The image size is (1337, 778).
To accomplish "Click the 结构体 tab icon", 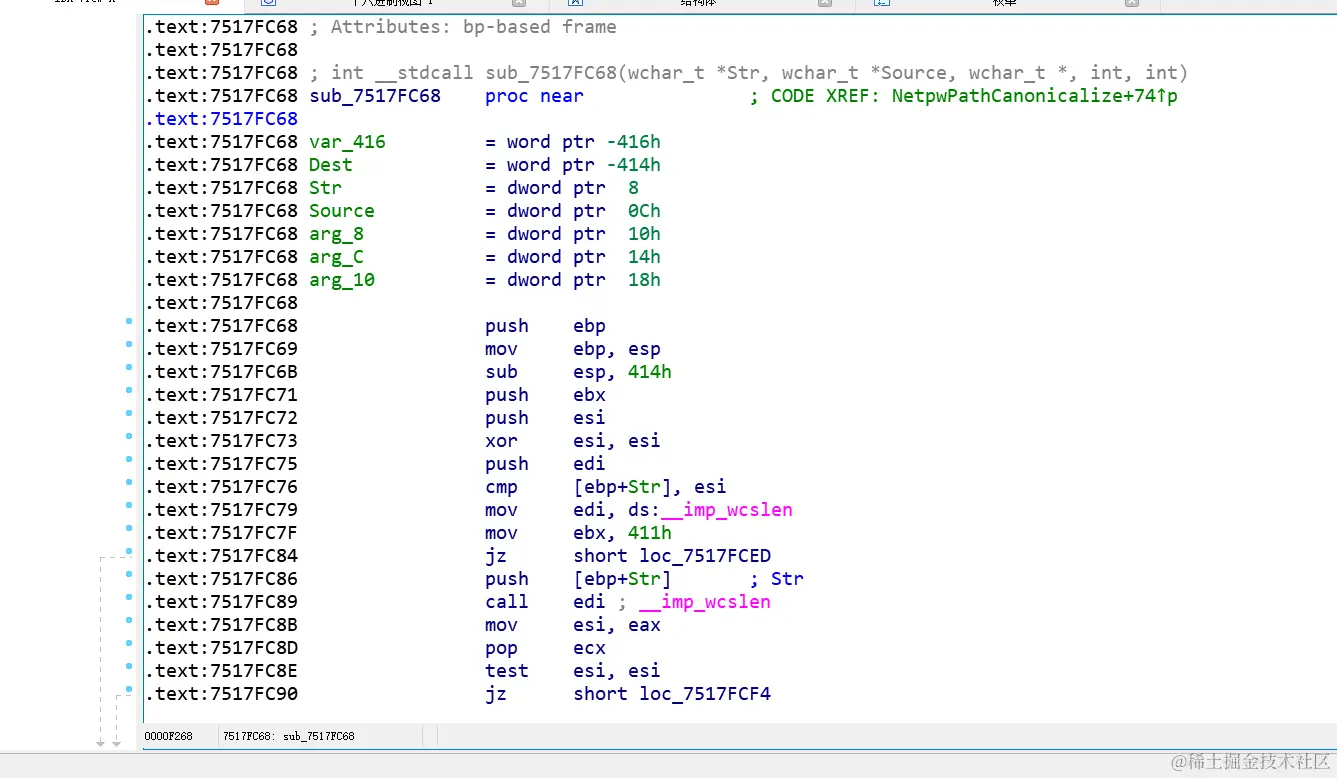I will click(x=576, y=3).
